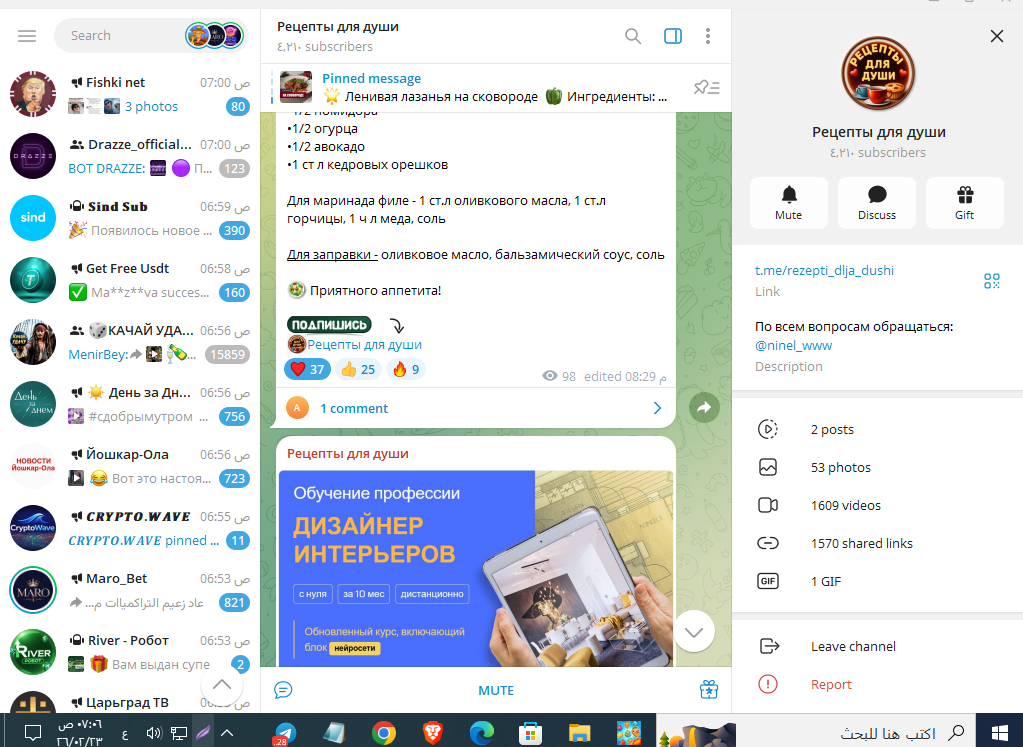
Task: Open stories avatars next to search
Action: (215, 35)
